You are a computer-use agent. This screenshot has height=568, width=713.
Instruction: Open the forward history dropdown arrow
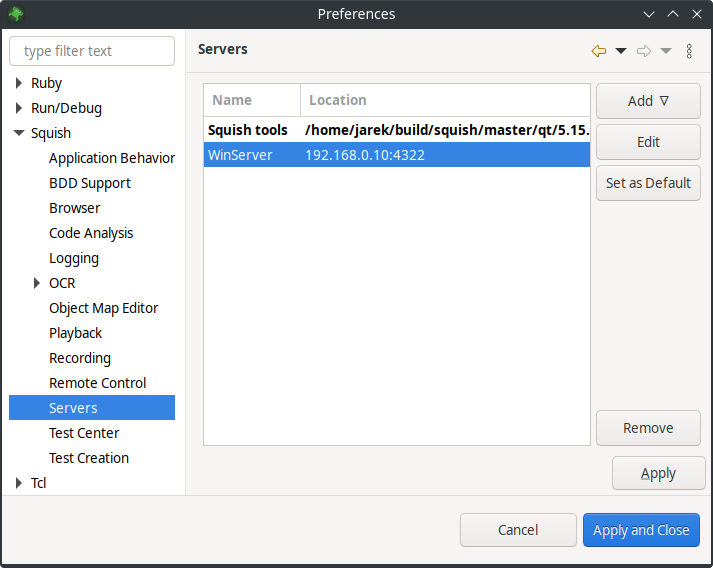(666, 51)
